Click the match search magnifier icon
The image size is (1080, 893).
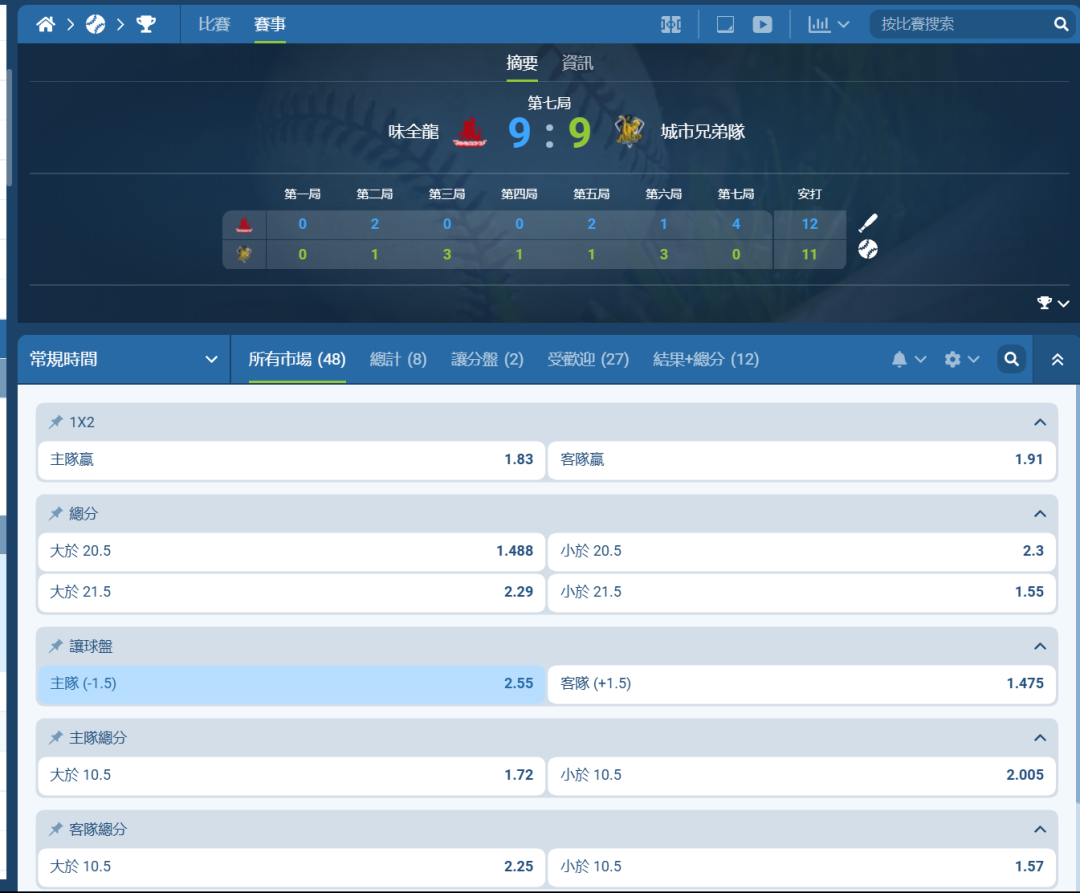pos(1061,25)
